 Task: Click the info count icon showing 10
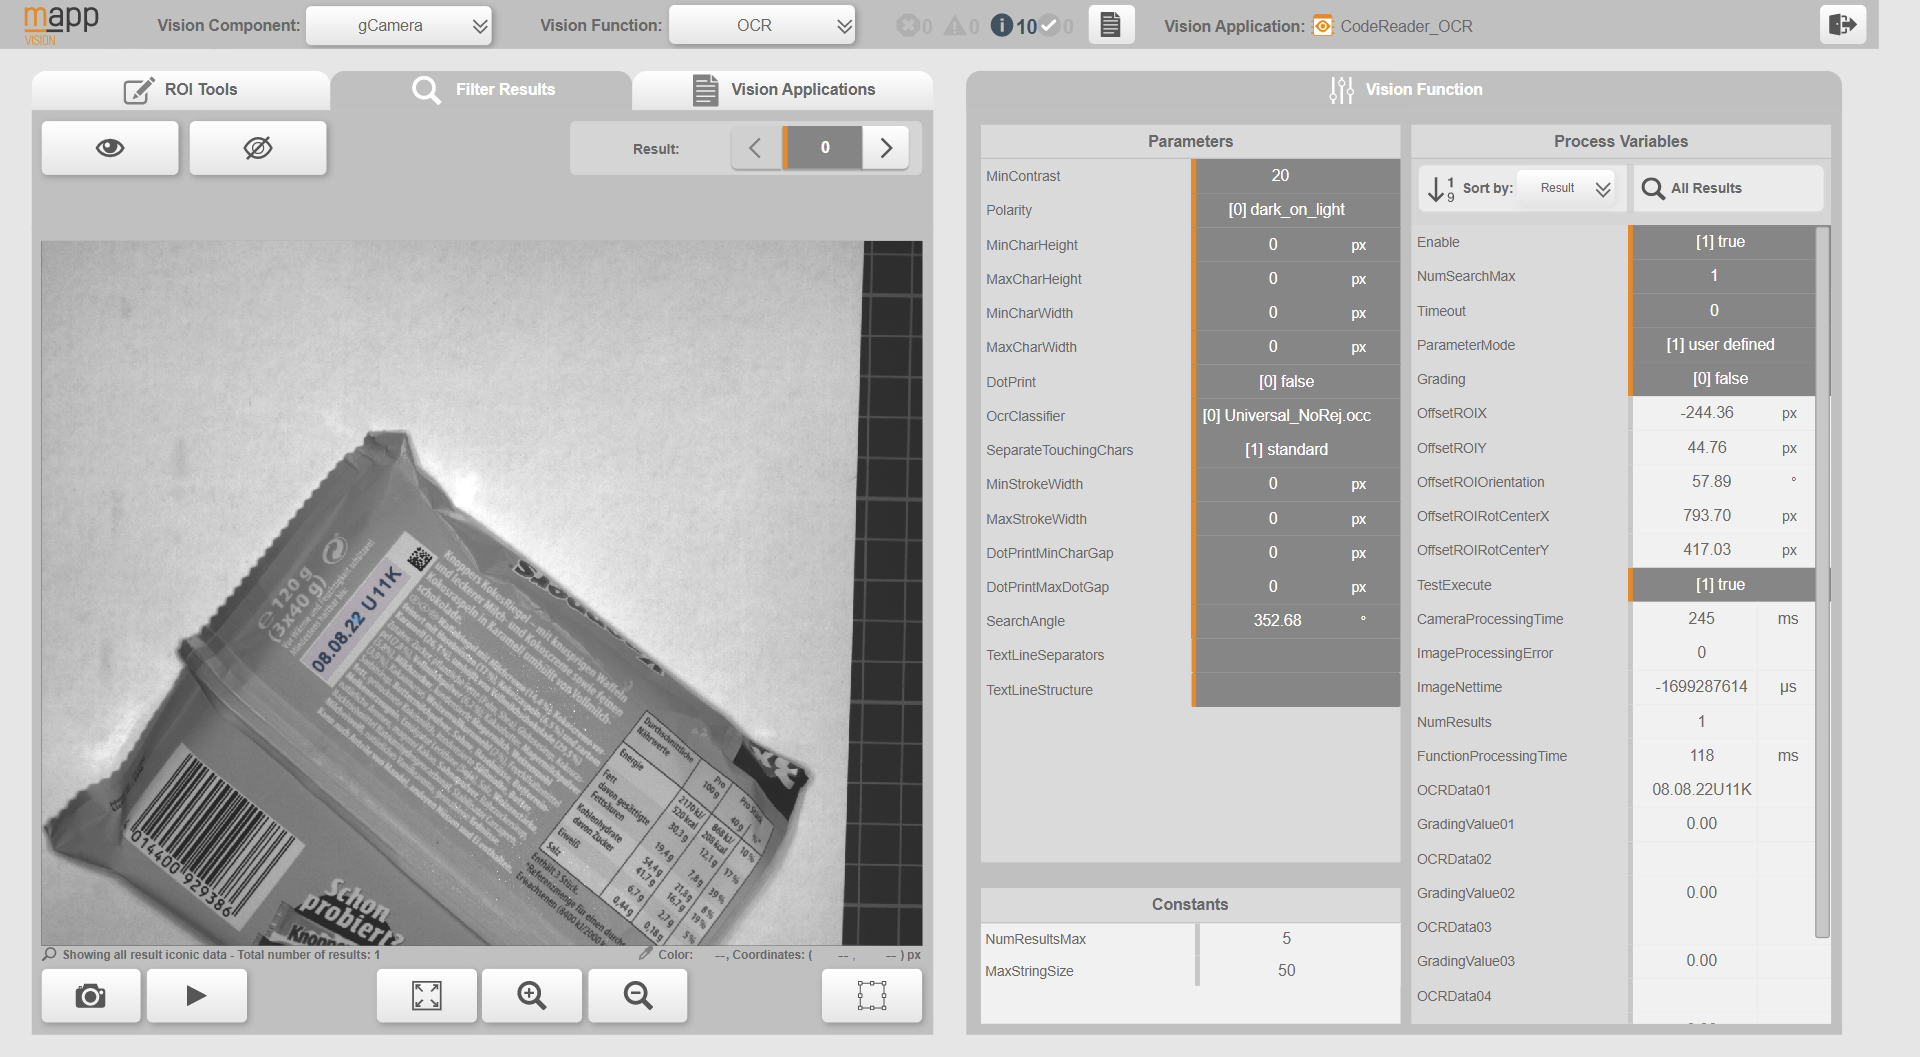(x=1002, y=26)
